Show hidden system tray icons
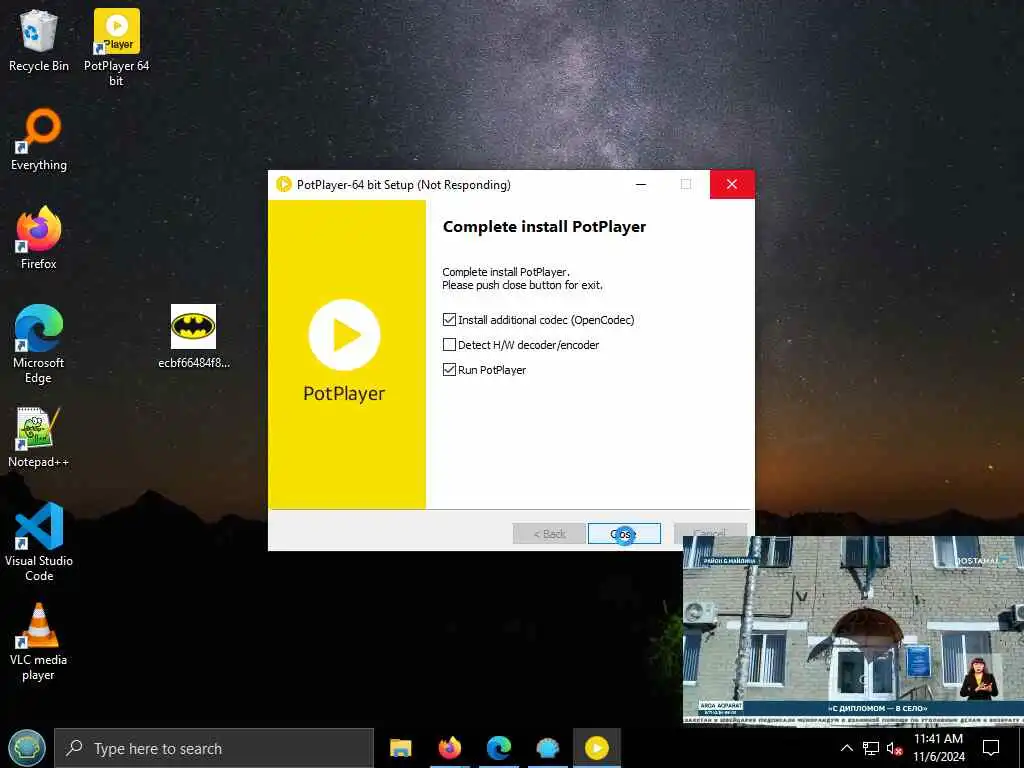1024x768 pixels. point(846,748)
